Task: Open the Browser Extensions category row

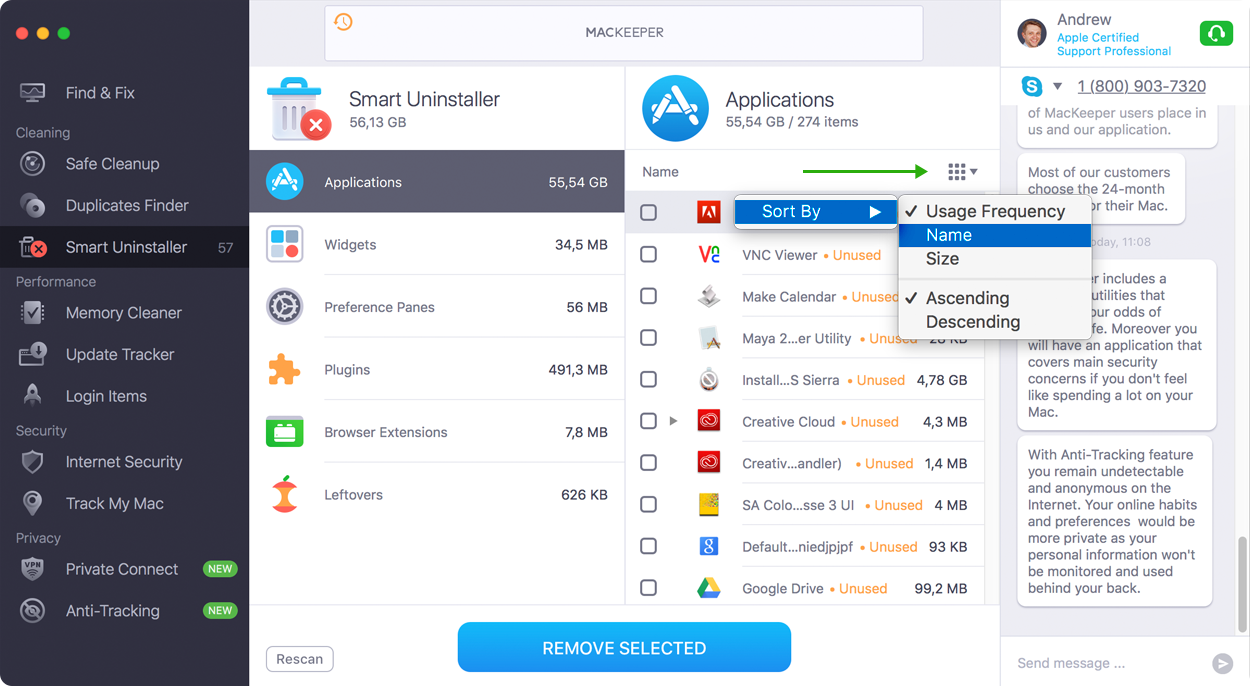Action: click(437, 432)
